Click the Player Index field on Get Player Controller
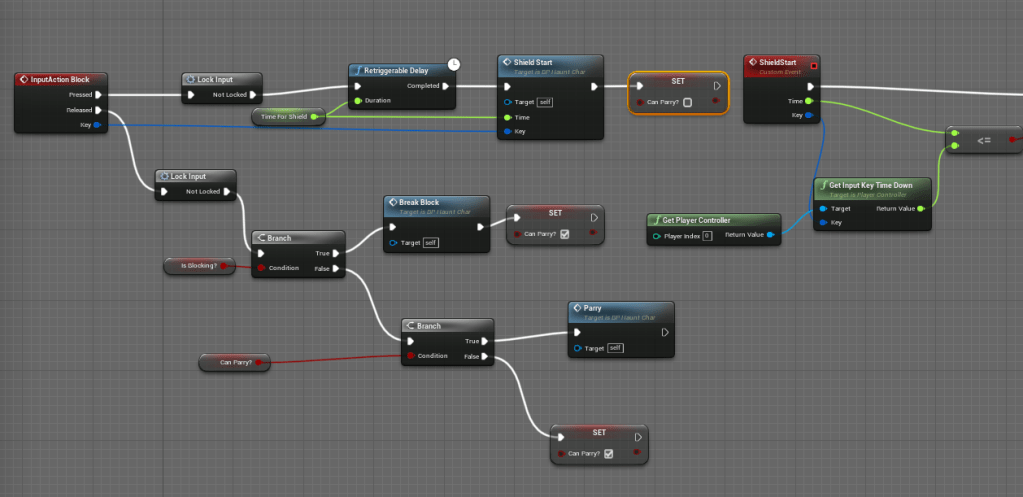Image resolution: width=1023 pixels, height=497 pixels. point(706,235)
